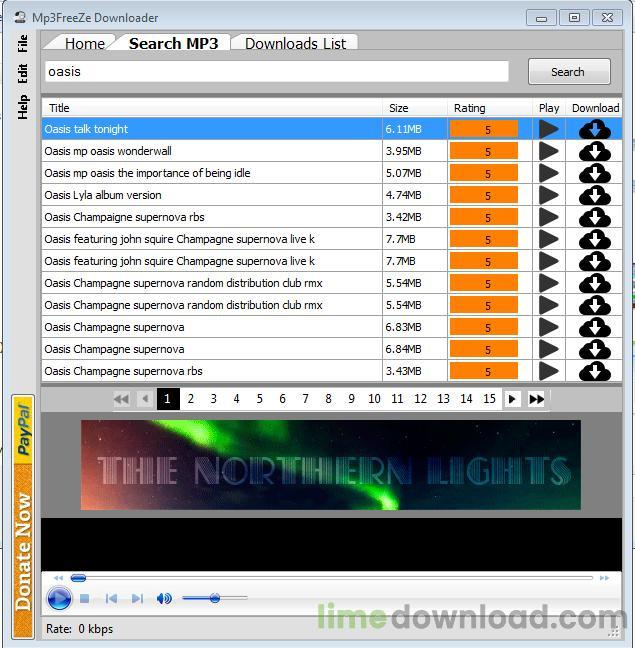Click the search field containing 'oasis'

[x=276, y=71]
